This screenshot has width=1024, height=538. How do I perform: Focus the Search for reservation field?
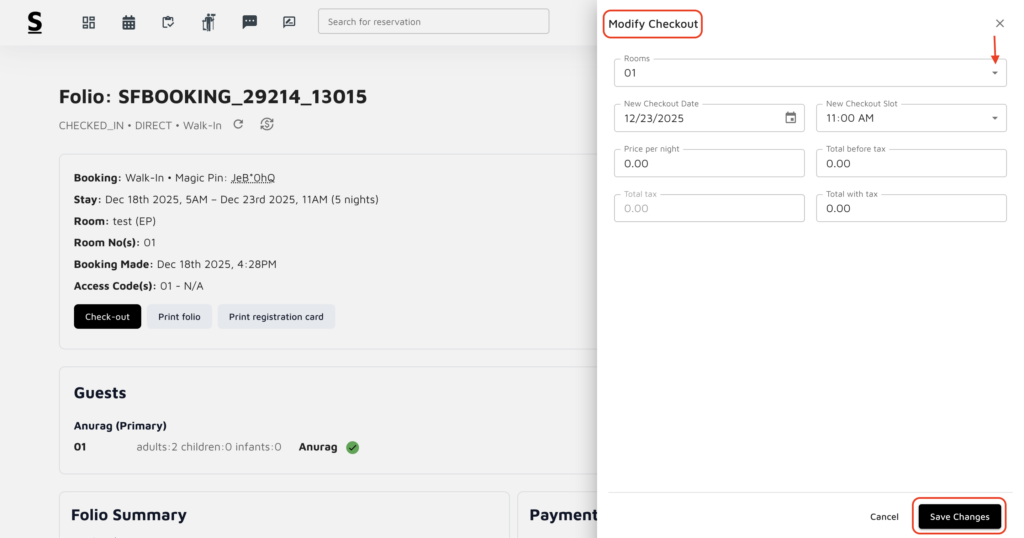433,22
